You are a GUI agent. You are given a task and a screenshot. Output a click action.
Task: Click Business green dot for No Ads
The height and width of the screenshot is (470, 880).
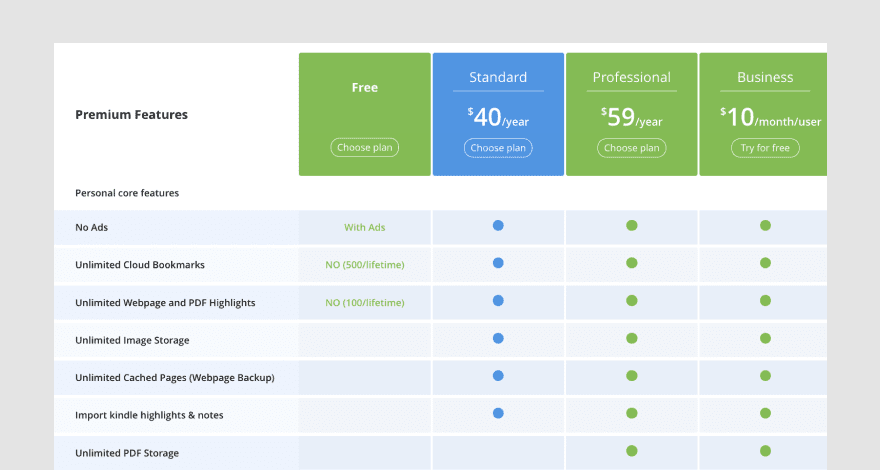pyautogui.click(x=766, y=226)
